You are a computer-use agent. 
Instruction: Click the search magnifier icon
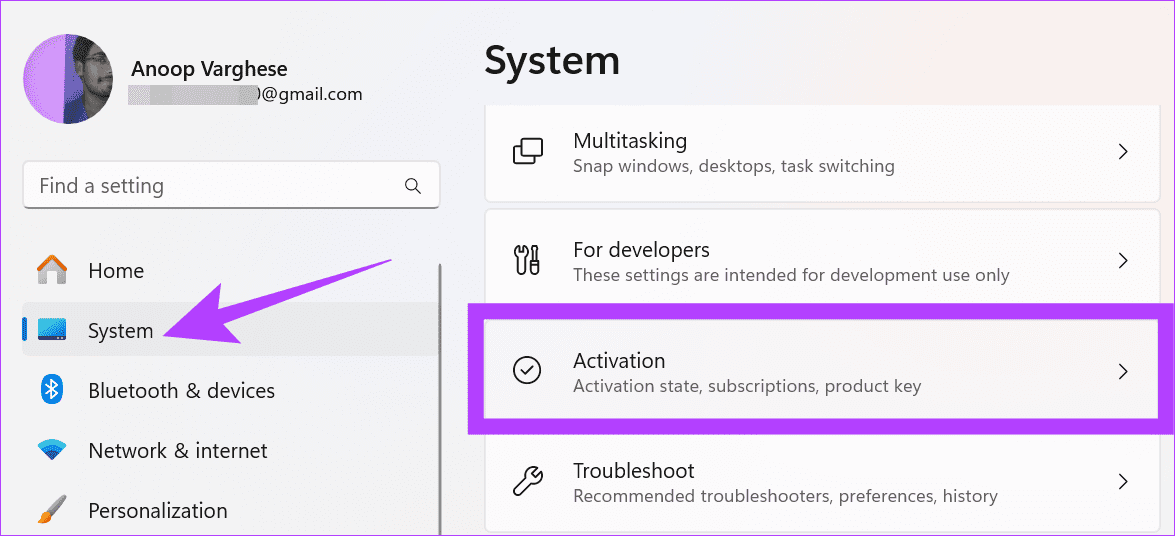[x=413, y=186]
